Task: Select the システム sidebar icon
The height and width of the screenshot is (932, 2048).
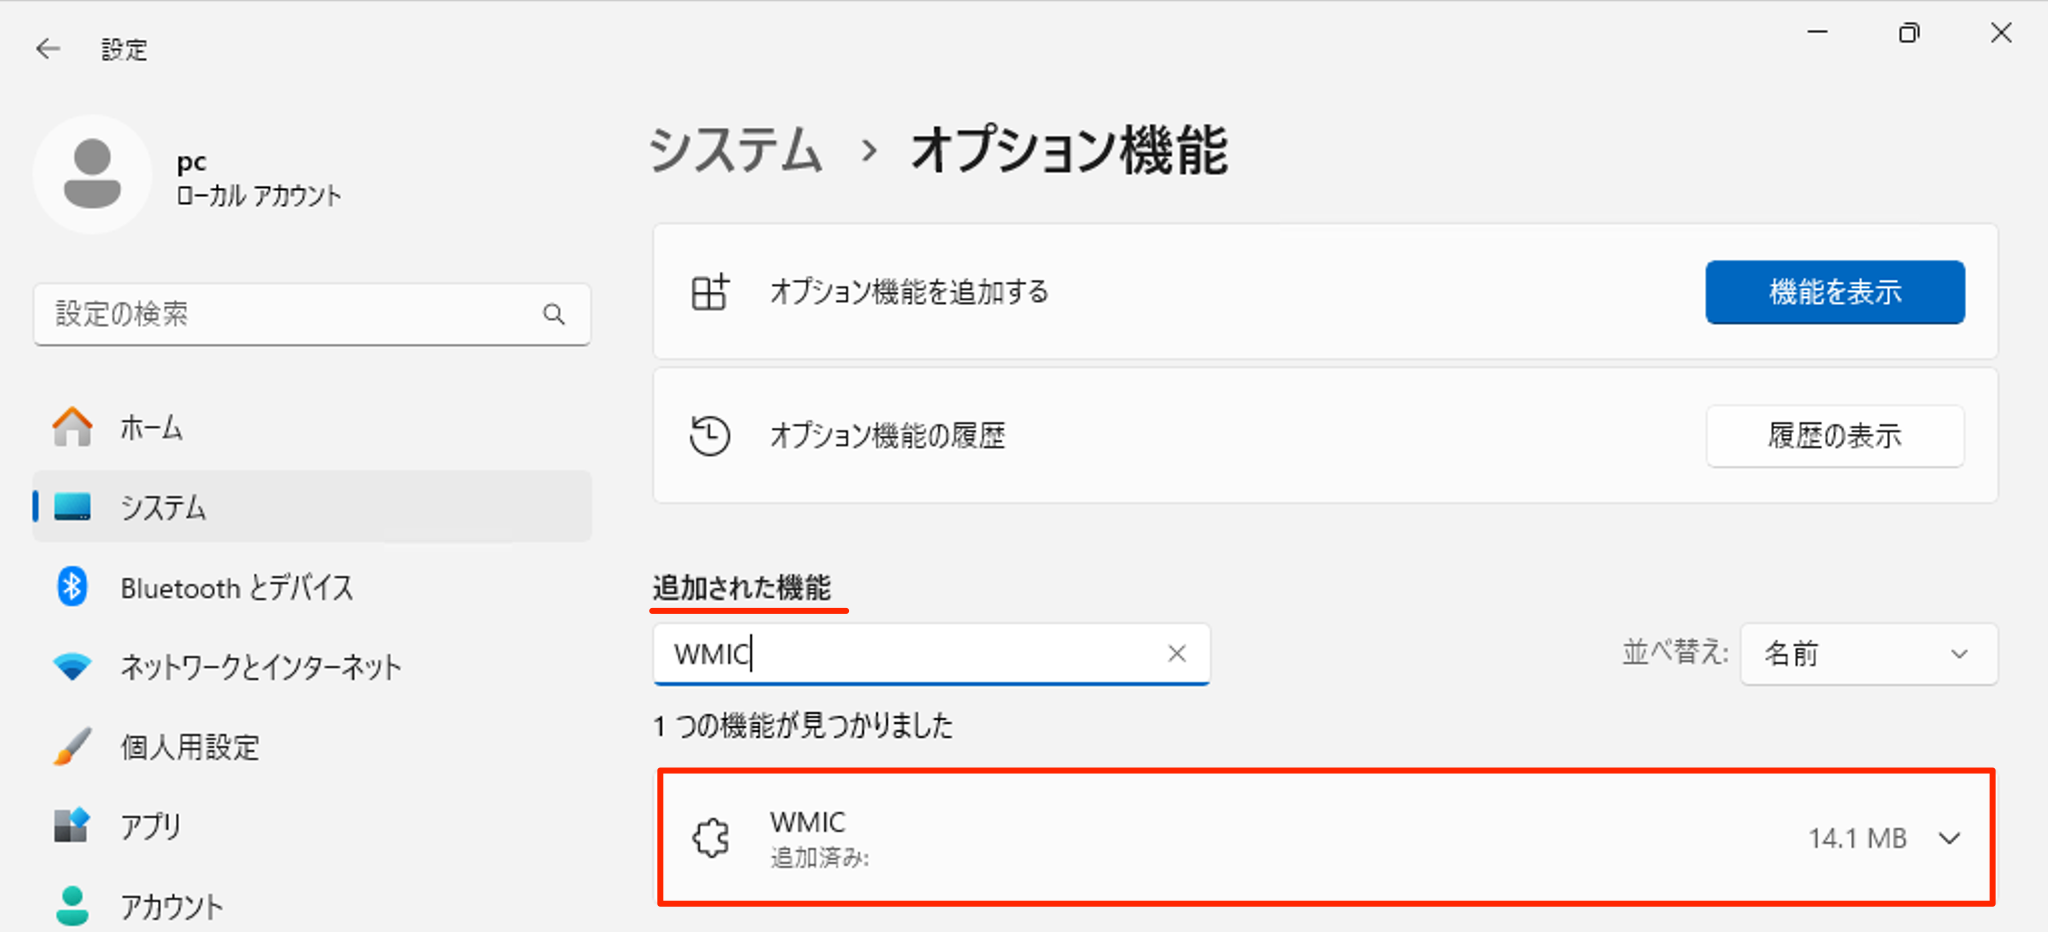Action: pyautogui.click(x=71, y=507)
